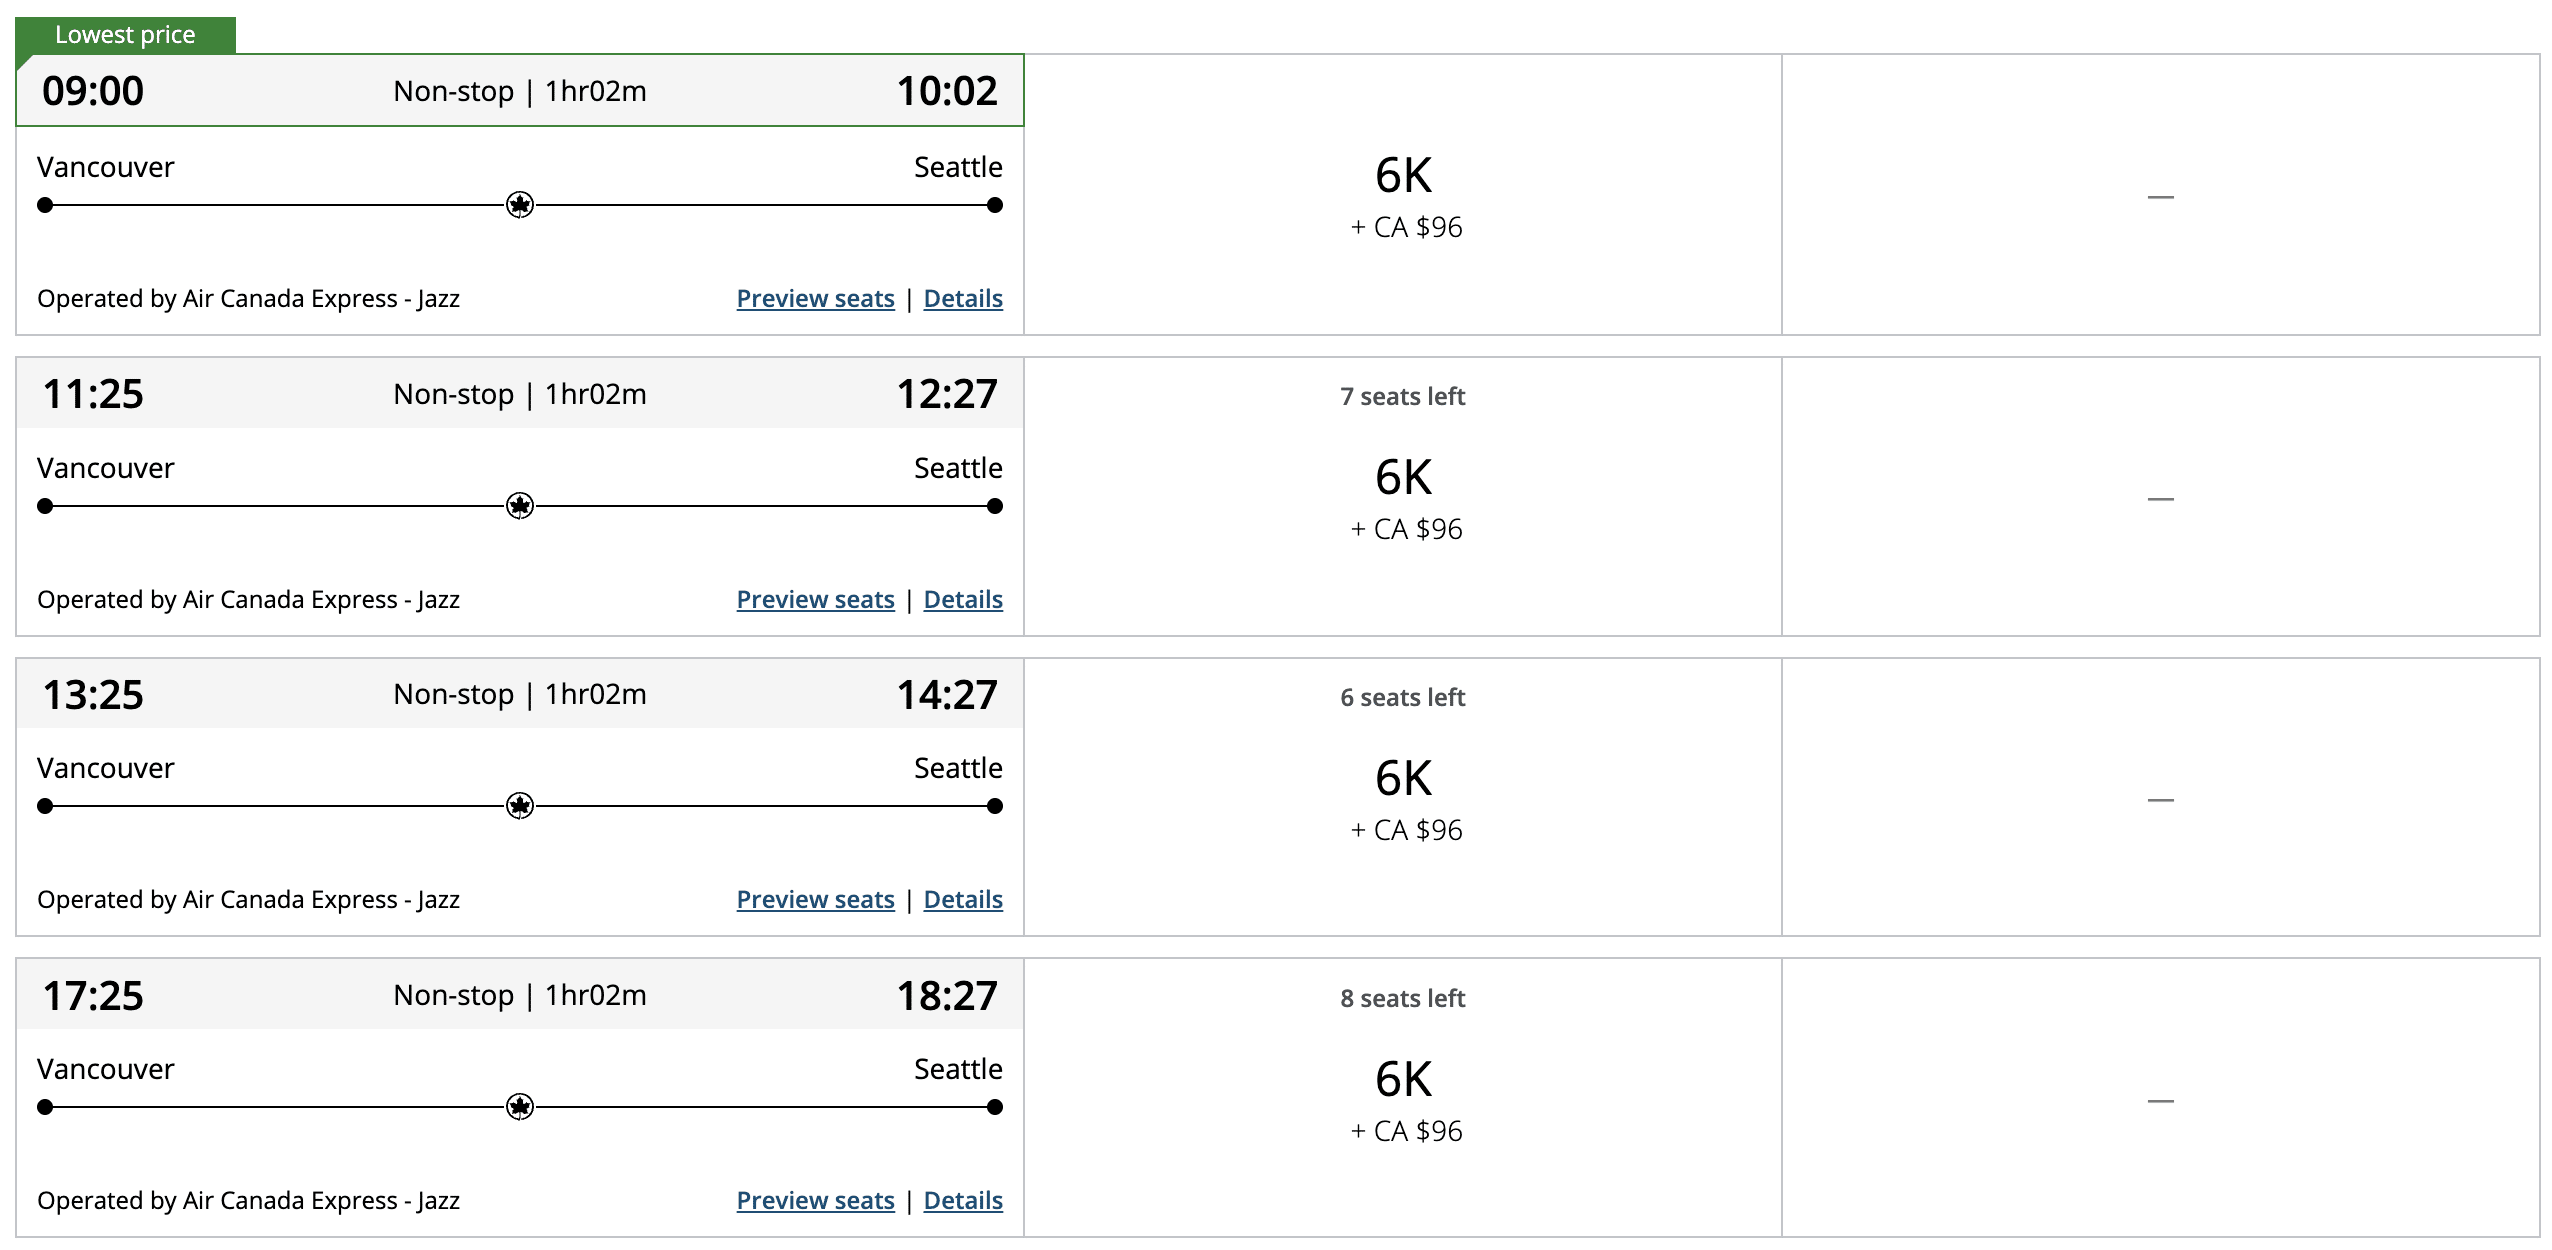Click Air Canada logo on 13:25 flight
The image size is (2552, 1250).
point(520,806)
